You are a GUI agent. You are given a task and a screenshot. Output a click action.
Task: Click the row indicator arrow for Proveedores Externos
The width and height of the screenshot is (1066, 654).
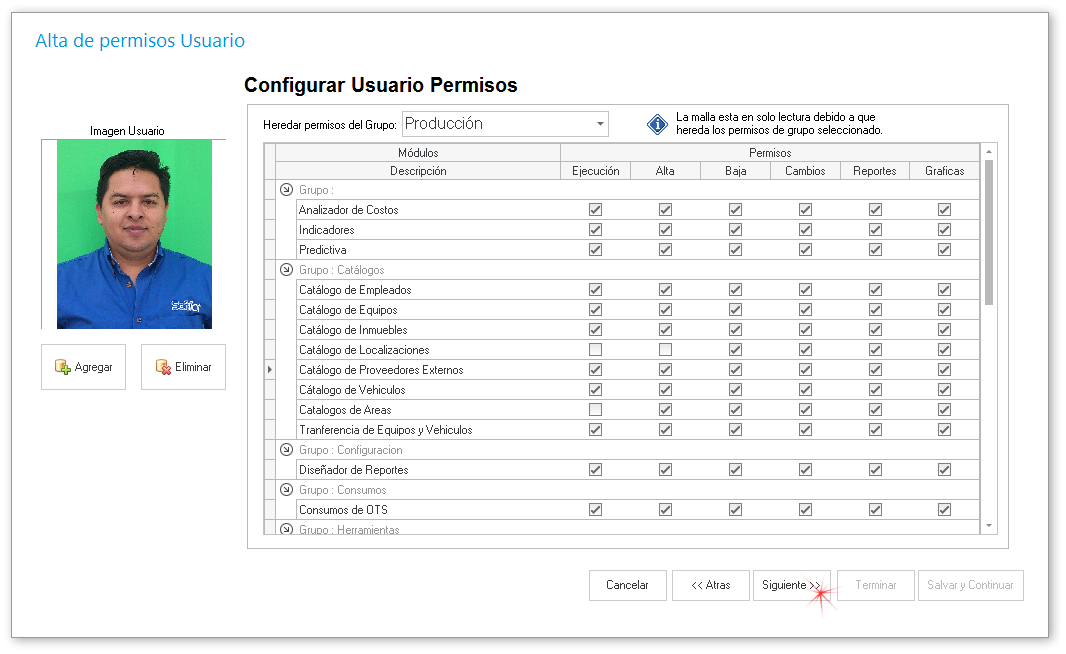click(x=269, y=370)
